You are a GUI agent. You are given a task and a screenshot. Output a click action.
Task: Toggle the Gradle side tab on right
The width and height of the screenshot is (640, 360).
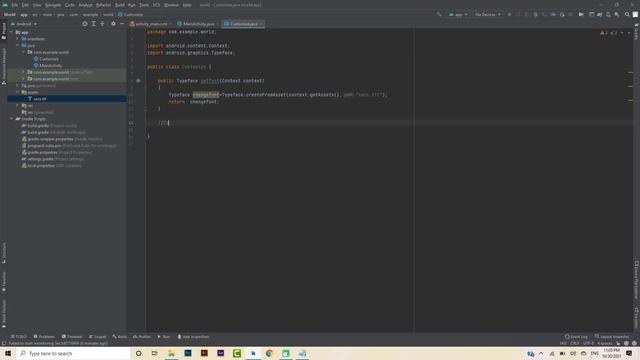636,31
